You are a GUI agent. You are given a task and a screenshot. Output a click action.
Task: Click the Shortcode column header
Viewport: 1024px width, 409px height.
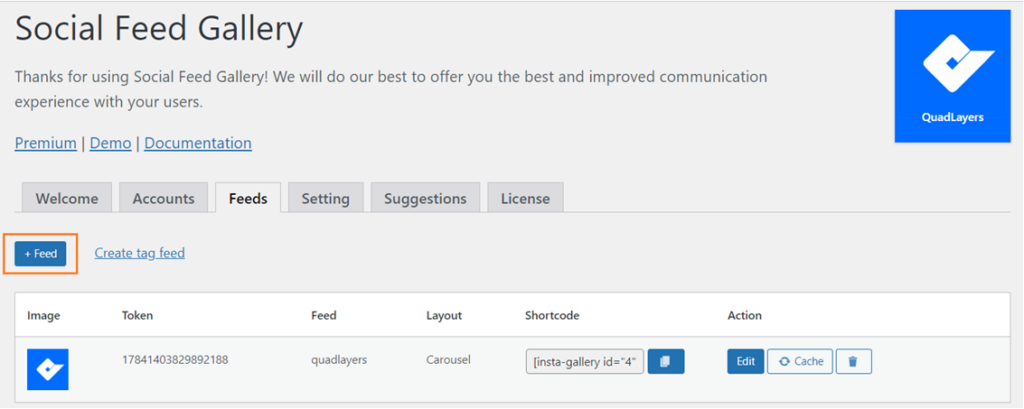click(552, 316)
